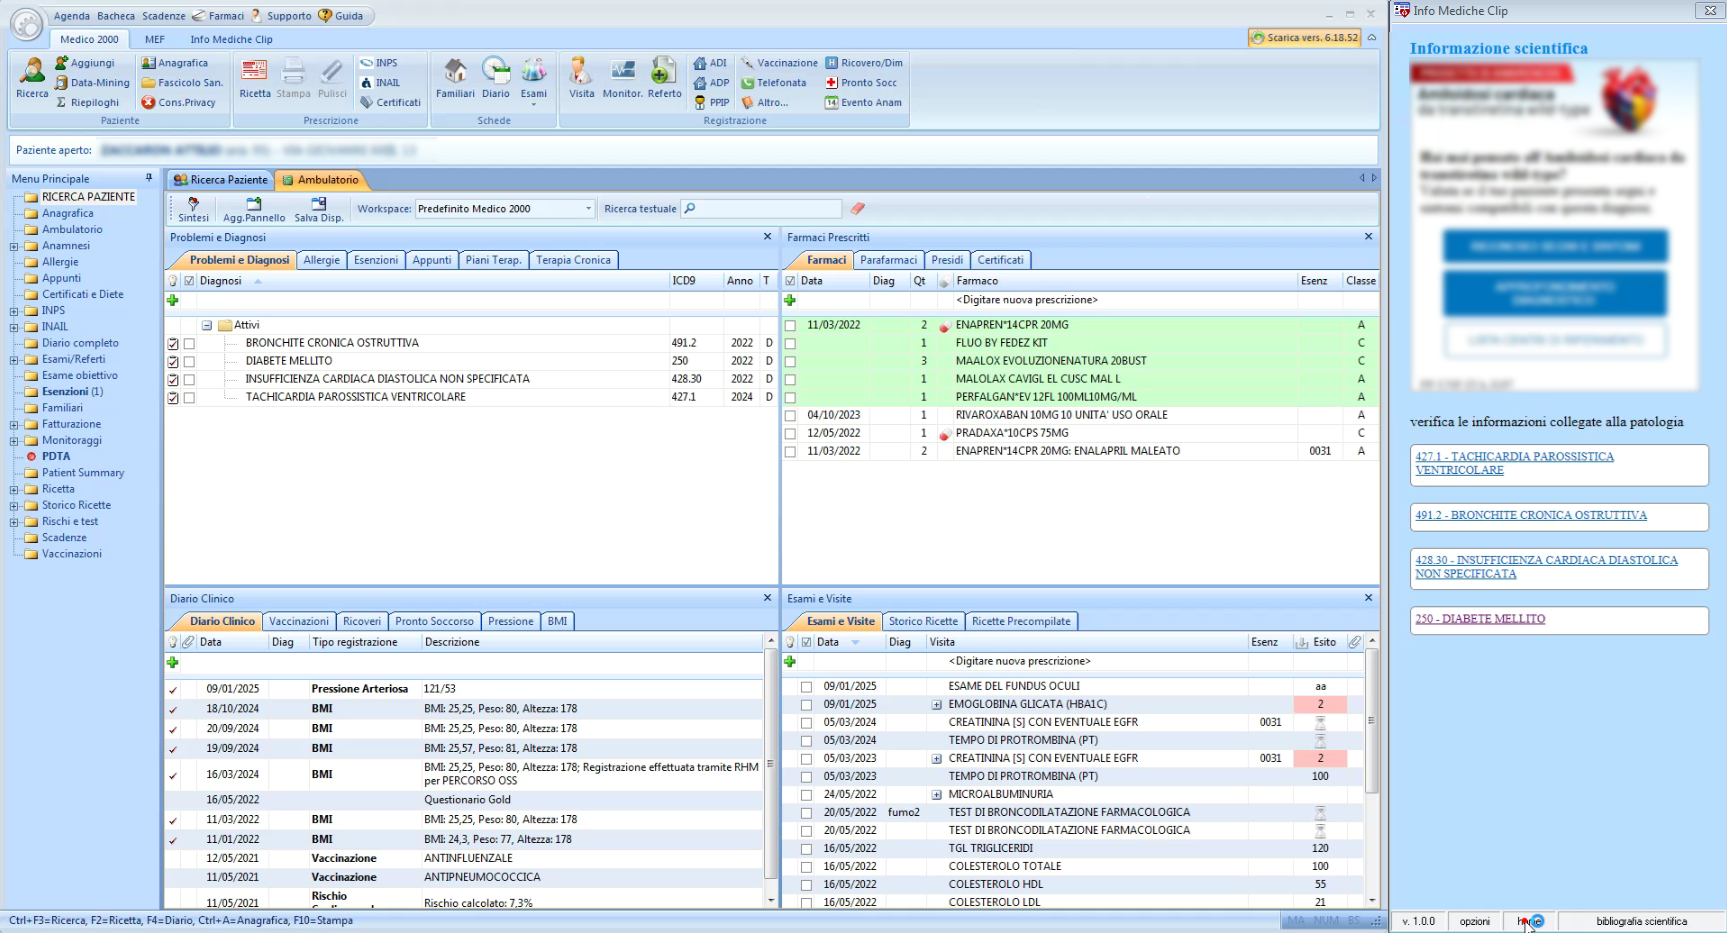Click the Scarica vers. 6.18.52 button
Screen dimensions: 1727x933
[1304, 38]
